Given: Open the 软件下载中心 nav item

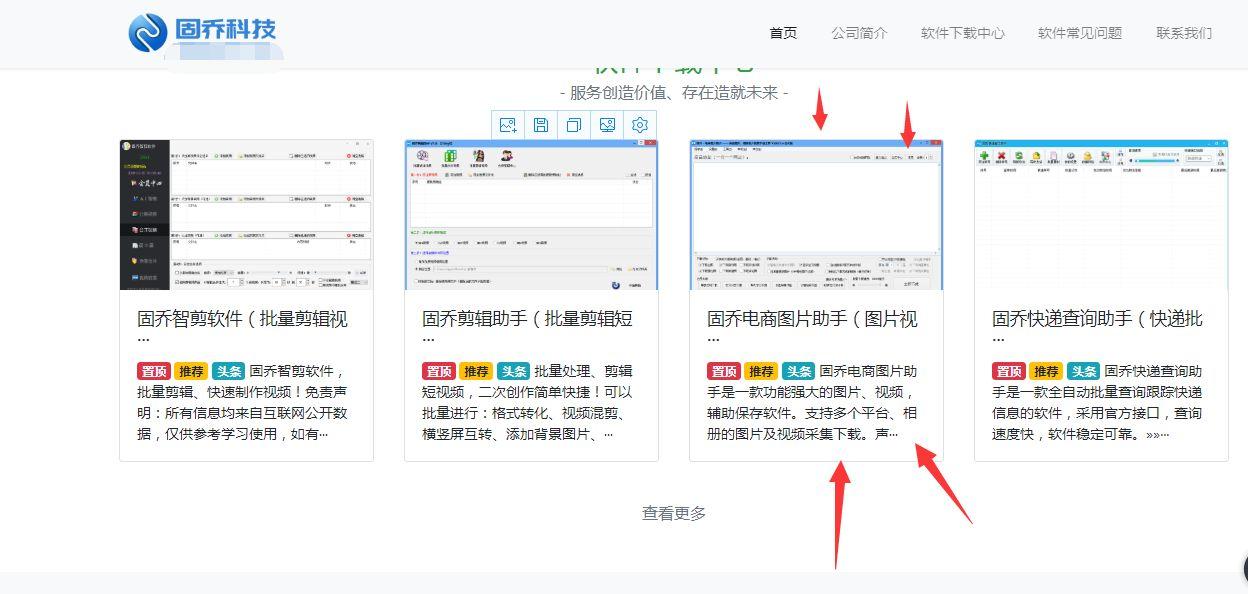Looking at the screenshot, I should [x=963, y=33].
